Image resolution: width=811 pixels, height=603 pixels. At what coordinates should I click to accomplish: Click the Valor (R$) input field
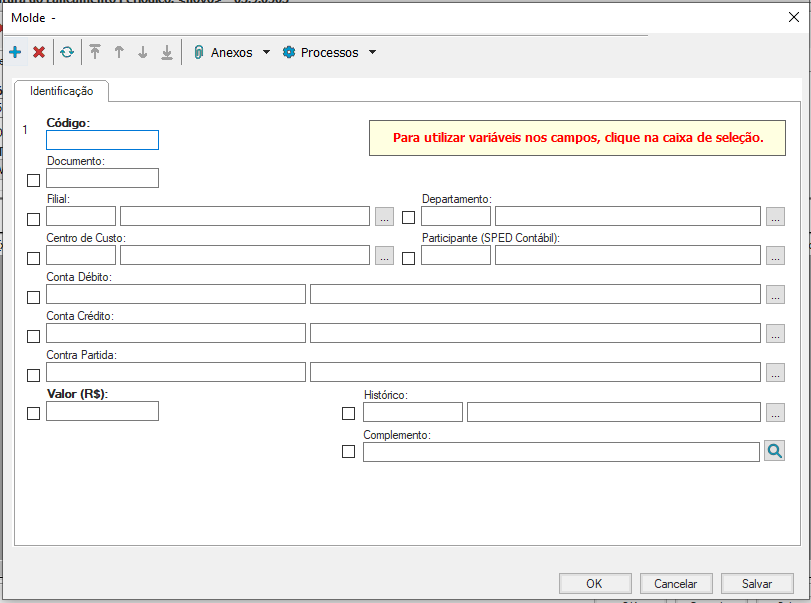[x=102, y=411]
